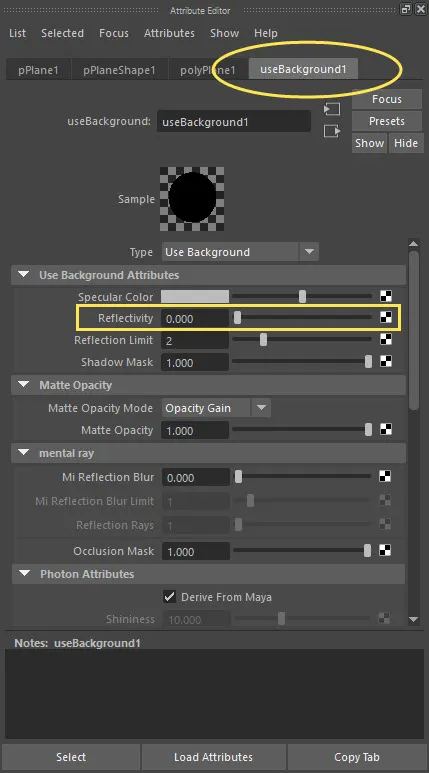Screen dimensions: 429x773
Task: Click the Show button beside Hide
Action: point(369,143)
